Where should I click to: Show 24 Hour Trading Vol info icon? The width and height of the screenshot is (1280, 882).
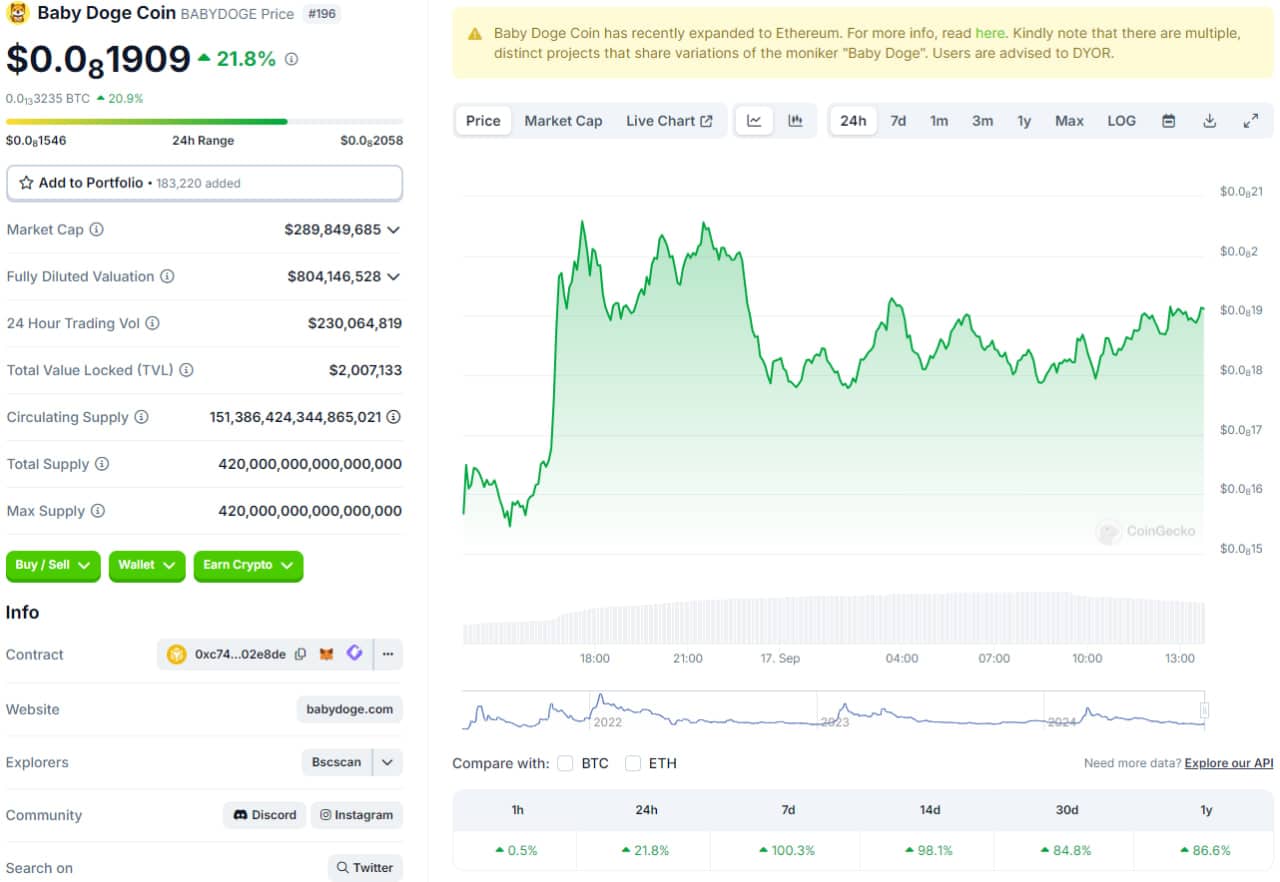(152, 323)
